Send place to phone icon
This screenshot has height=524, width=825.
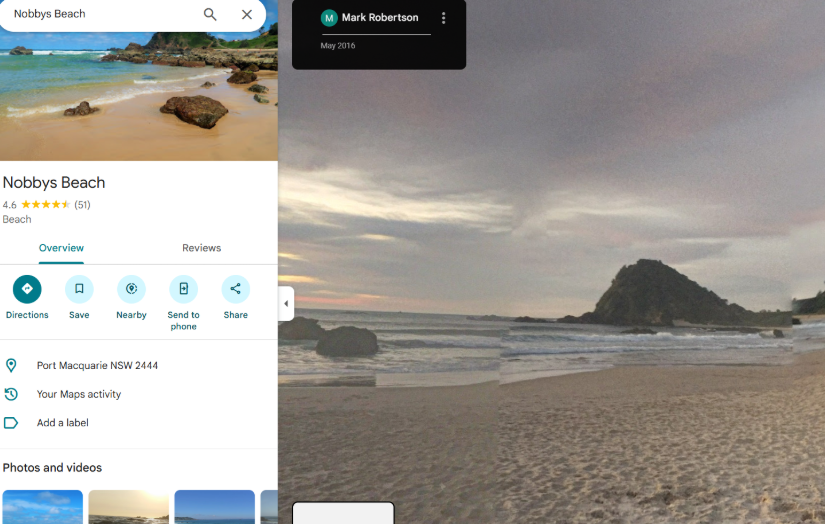point(183,289)
